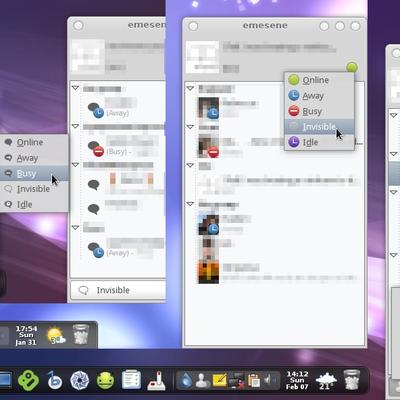This screenshot has width=400, height=400.
Task: Launch emesene green smiley dock icon
Action: coord(105,380)
